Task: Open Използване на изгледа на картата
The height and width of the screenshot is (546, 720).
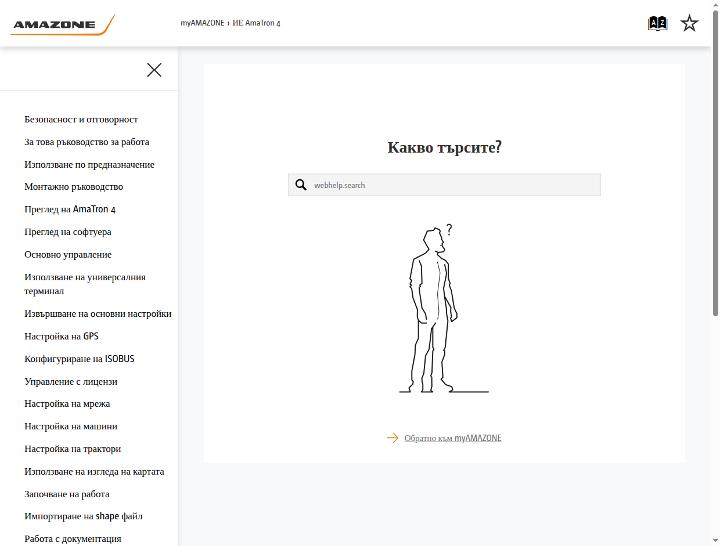Action: [x=94, y=472]
